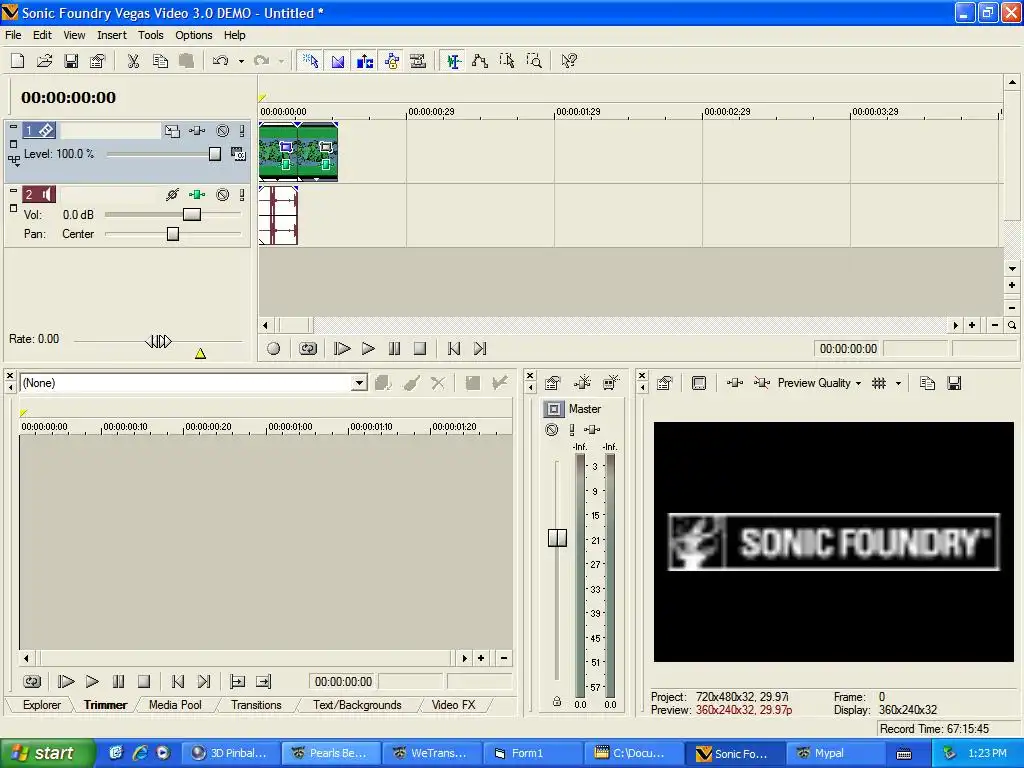Toggle Loop Playback in timeline transport
This screenshot has height=768, width=1024.
tap(308, 349)
